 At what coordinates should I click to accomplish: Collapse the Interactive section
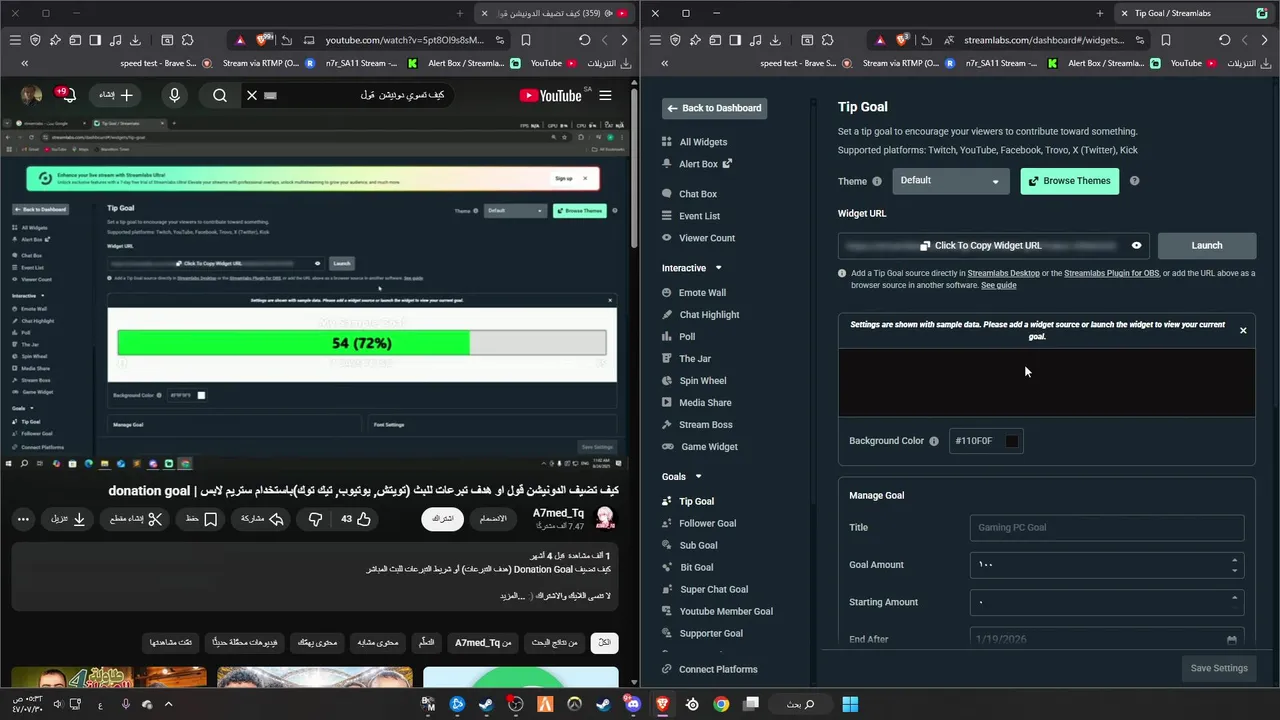[718, 268]
